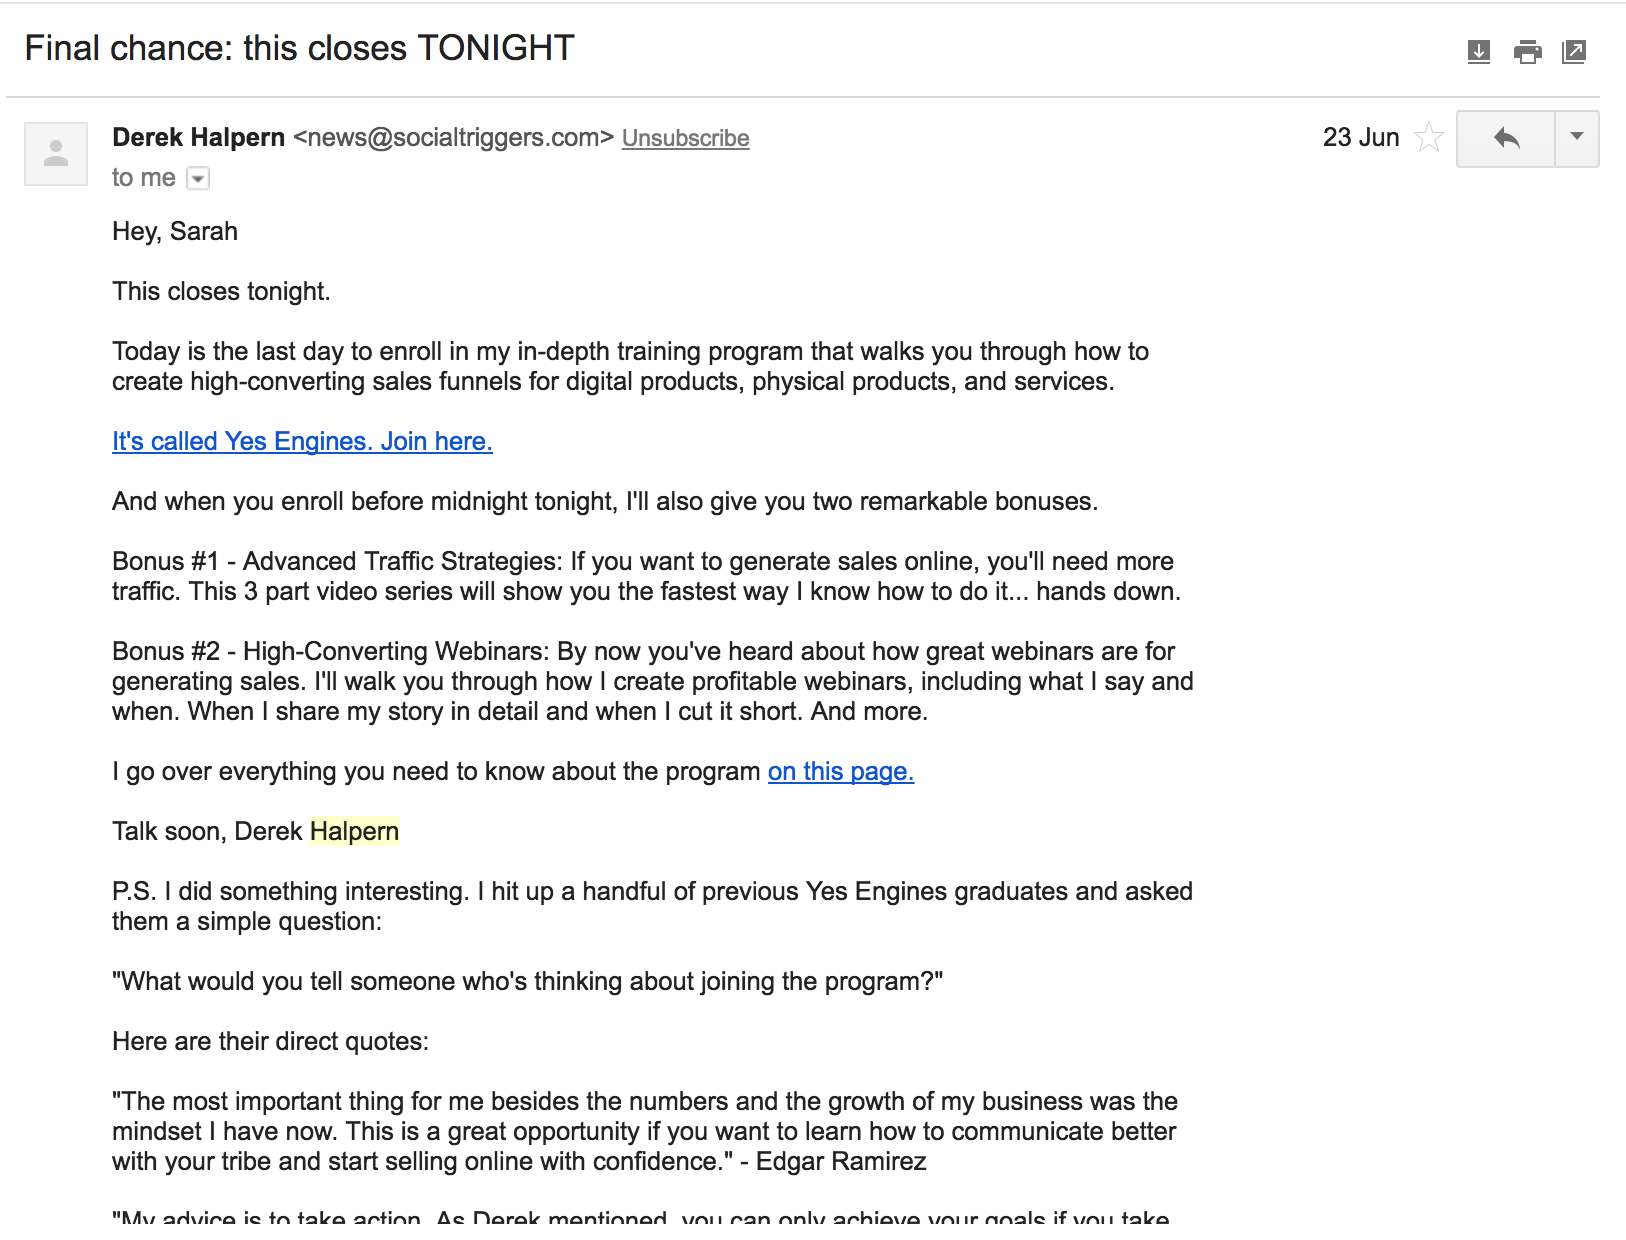Image resolution: width=1626 pixels, height=1240 pixels.
Task: Click the "Hey, Sarah" greeting line
Action: click(x=175, y=231)
